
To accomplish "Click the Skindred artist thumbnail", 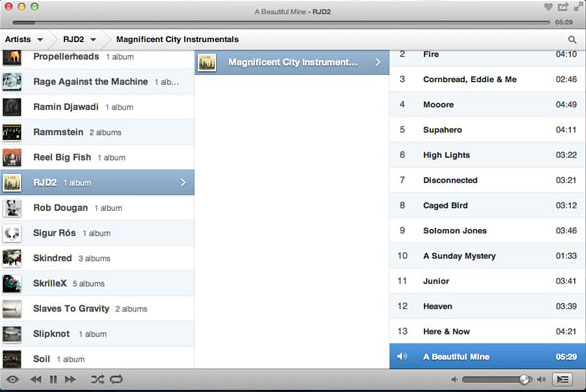I will pos(12,258).
